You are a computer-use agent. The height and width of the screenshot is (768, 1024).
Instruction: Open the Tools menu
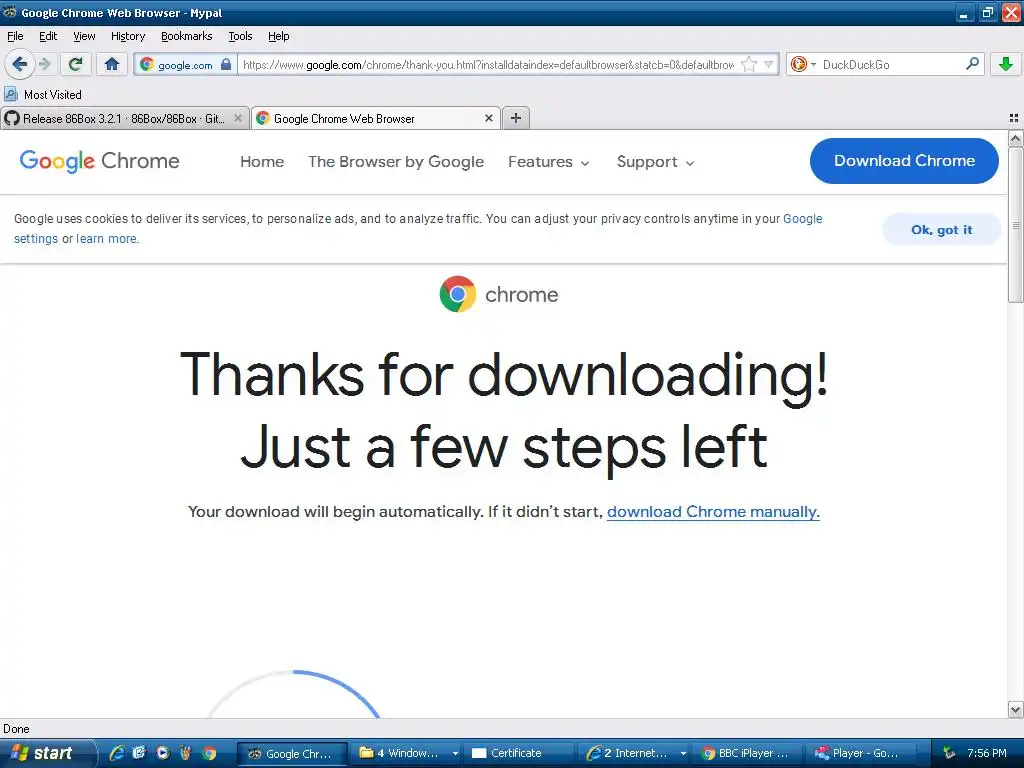point(240,36)
